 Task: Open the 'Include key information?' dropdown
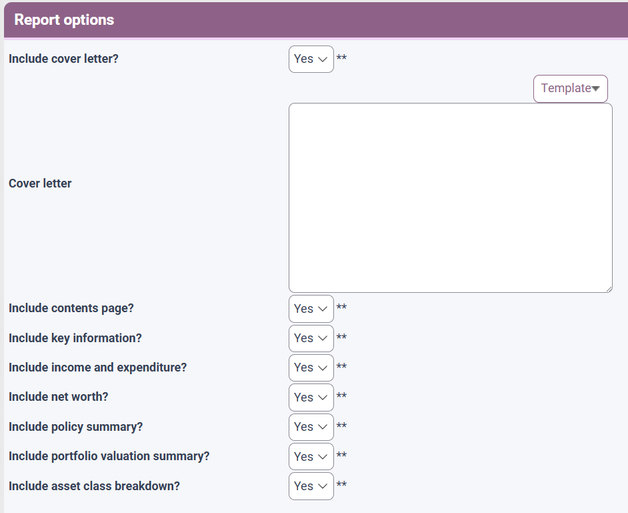coord(310,338)
